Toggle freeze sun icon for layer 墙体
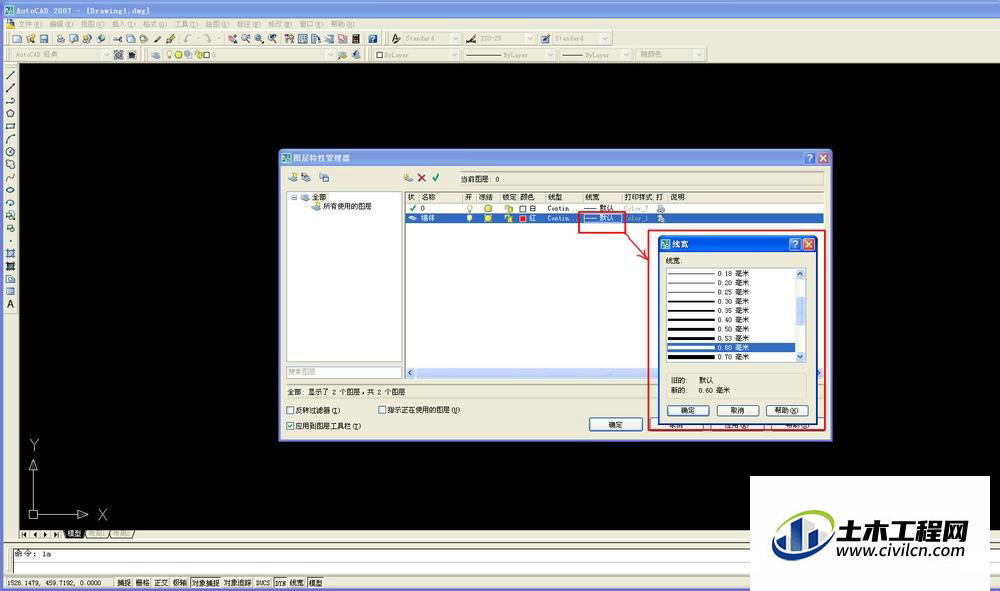 click(488, 218)
